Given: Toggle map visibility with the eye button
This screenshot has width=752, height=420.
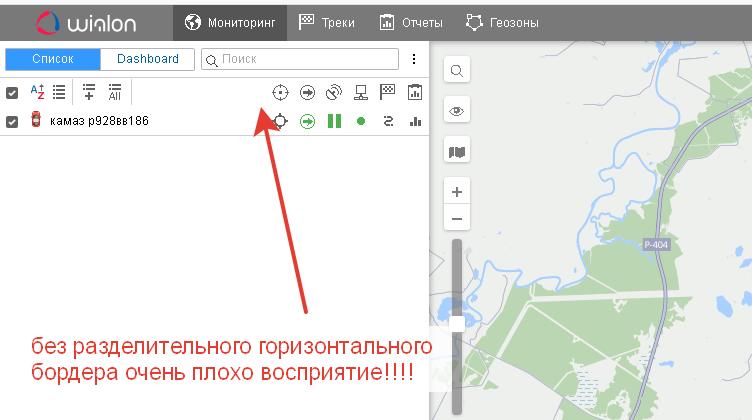Looking at the screenshot, I should click(x=457, y=111).
